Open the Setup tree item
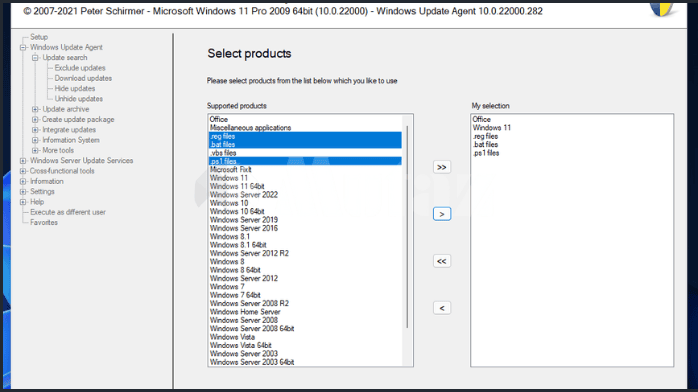 pos(39,37)
